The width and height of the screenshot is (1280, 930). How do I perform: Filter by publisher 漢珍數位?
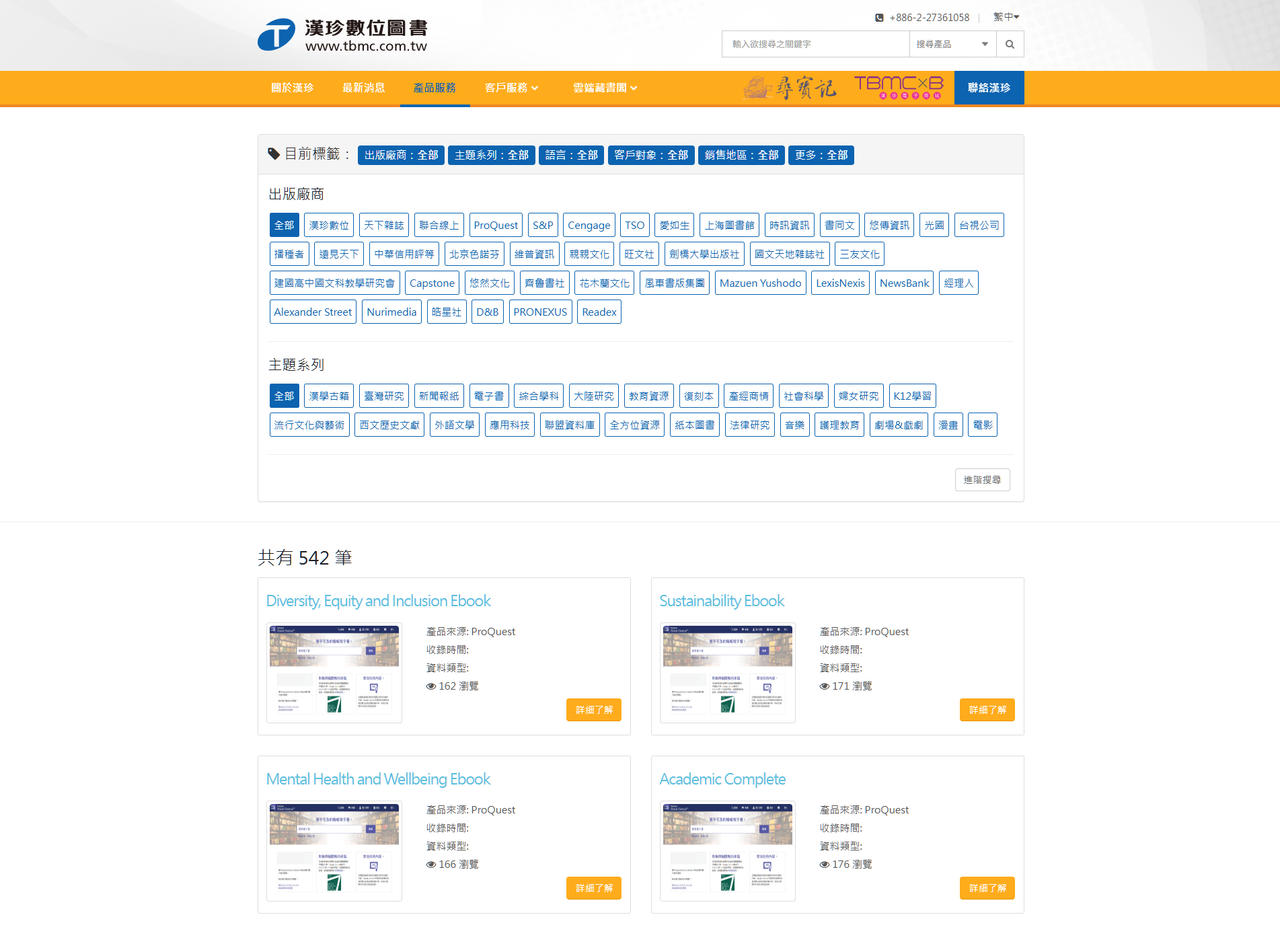[x=329, y=225]
